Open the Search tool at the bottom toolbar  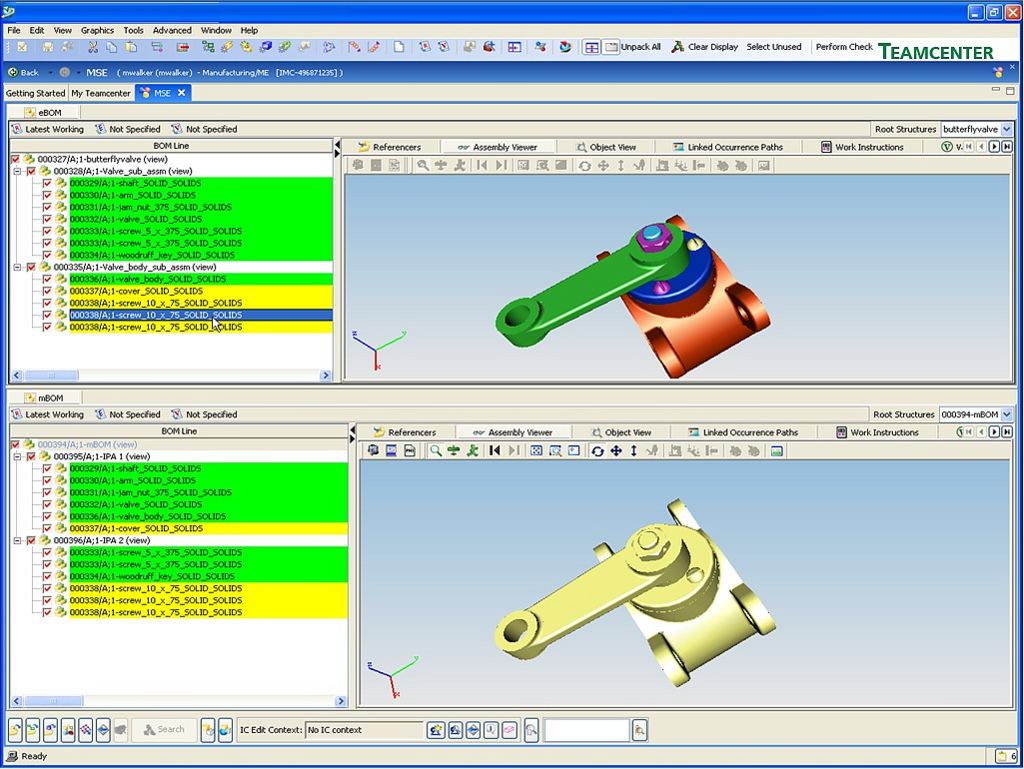pyautogui.click(x=163, y=729)
